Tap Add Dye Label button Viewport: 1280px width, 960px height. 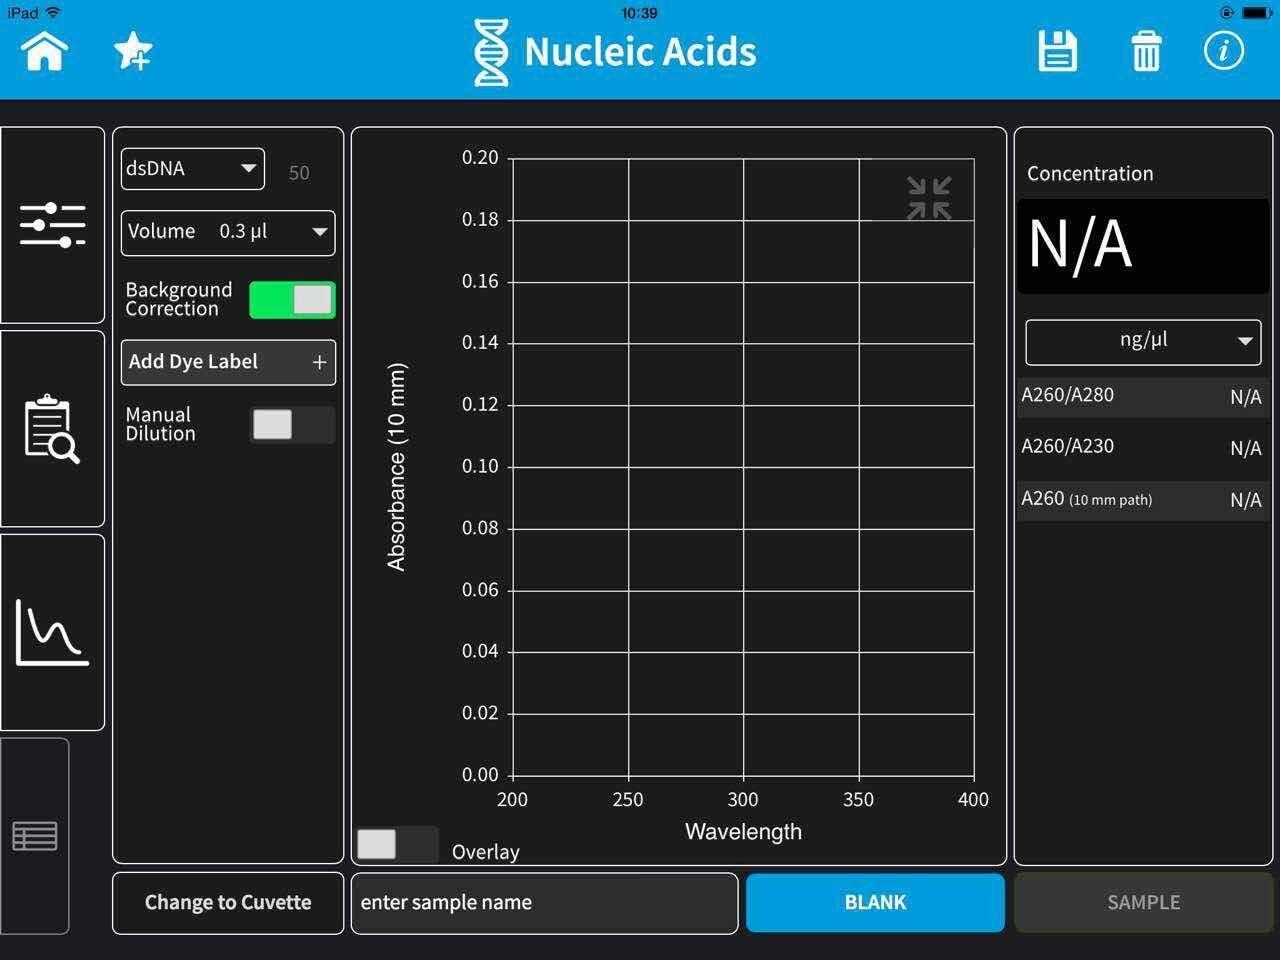coord(228,362)
